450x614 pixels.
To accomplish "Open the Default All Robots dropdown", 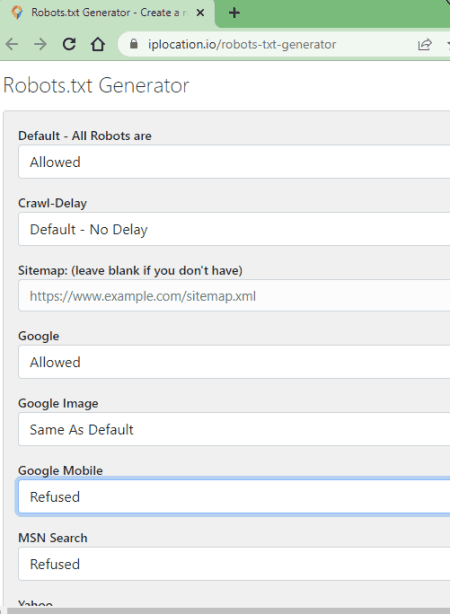I will (234, 162).
